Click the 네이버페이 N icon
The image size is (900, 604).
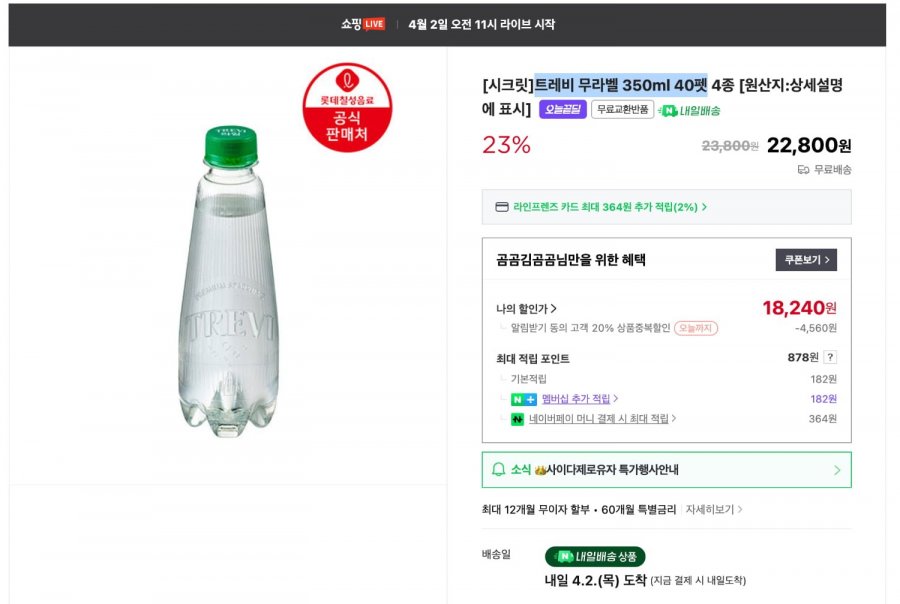[x=516, y=421]
